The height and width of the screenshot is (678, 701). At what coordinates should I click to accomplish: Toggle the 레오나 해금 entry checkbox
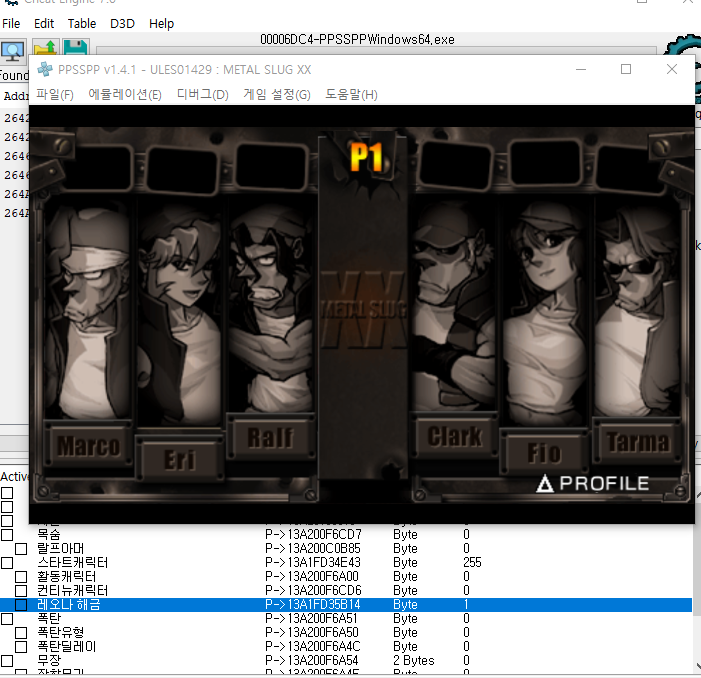click(21, 605)
